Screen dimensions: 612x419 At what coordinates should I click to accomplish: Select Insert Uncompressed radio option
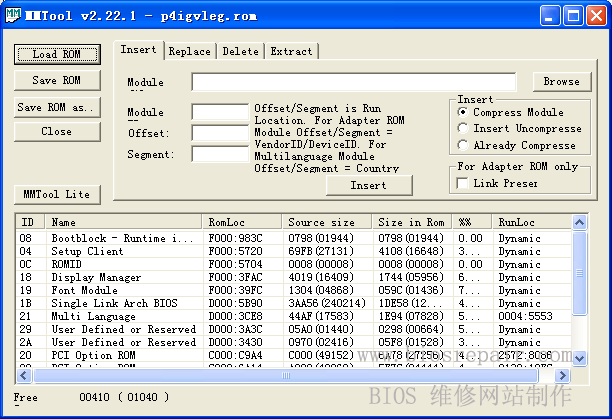tap(519, 128)
